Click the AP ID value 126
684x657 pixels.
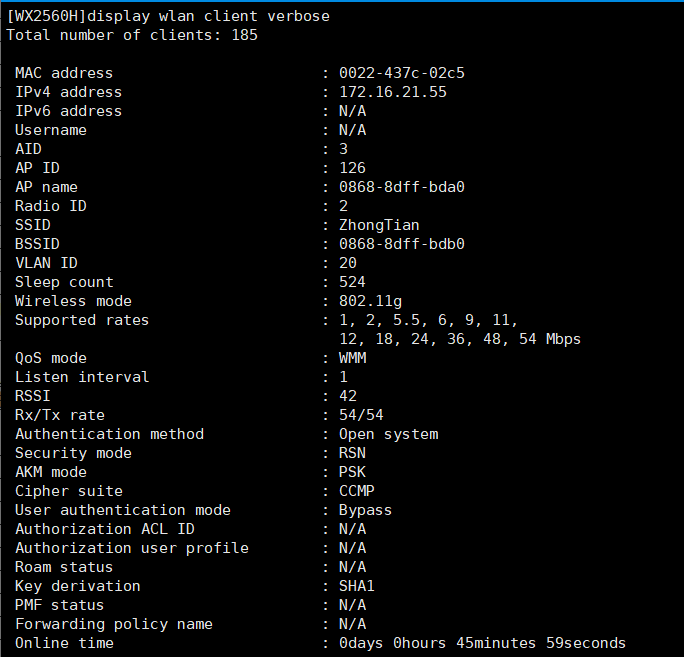coord(352,168)
